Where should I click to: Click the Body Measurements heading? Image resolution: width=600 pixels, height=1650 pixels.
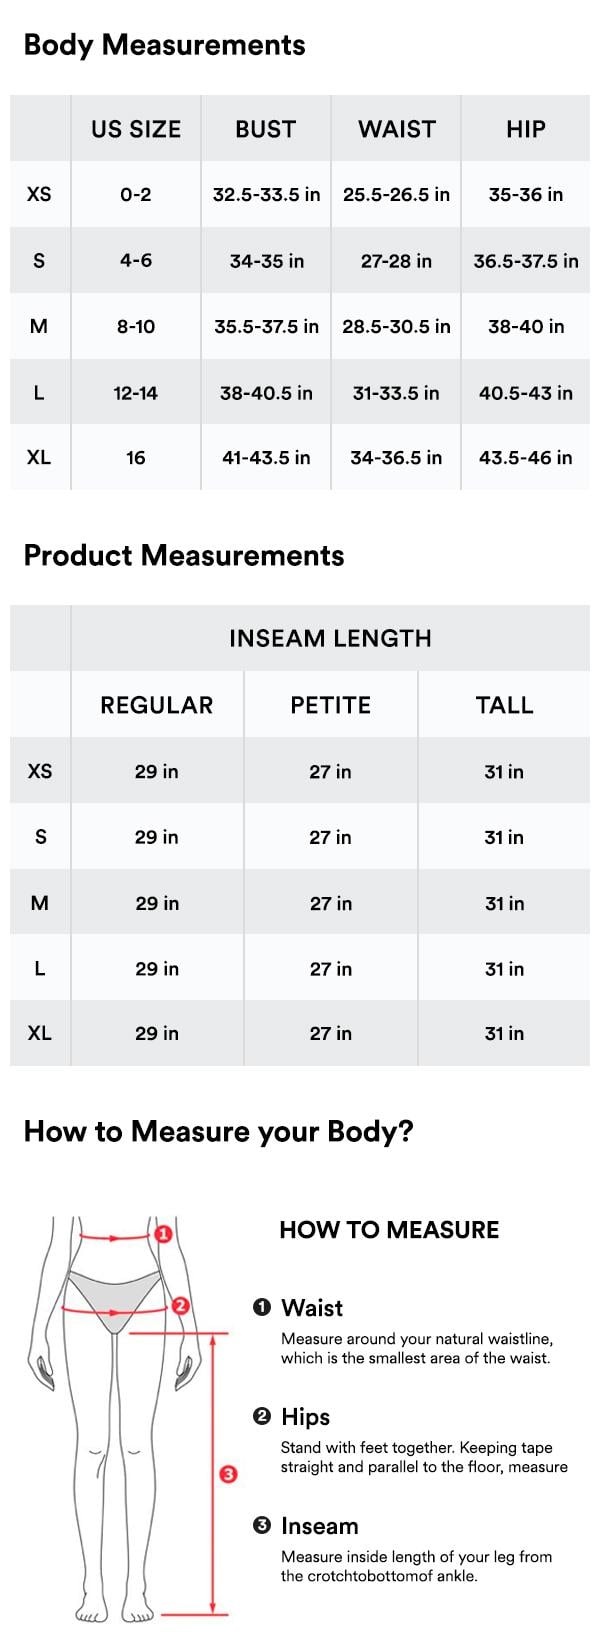click(x=164, y=45)
